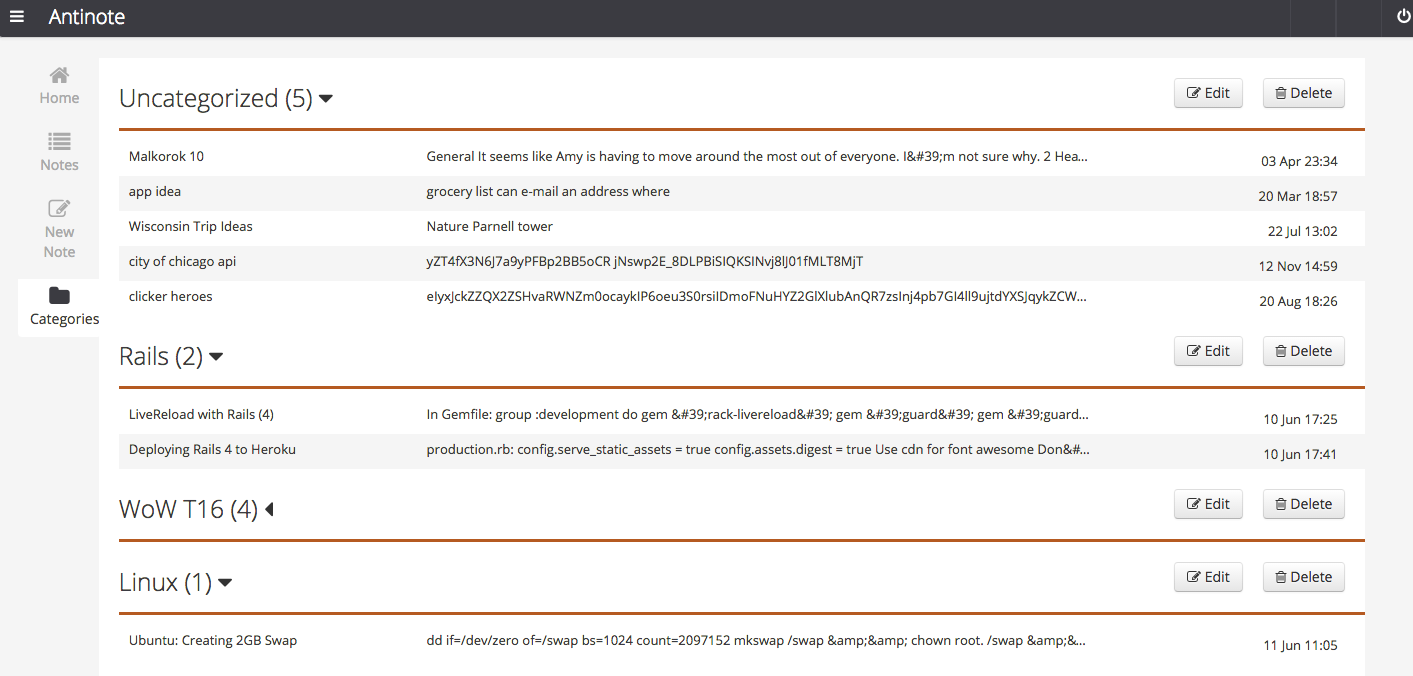Image resolution: width=1413 pixels, height=676 pixels.
Task: Click the Uncategorized (5) heading
Action: pyautogui.click(x=216, y=98)
